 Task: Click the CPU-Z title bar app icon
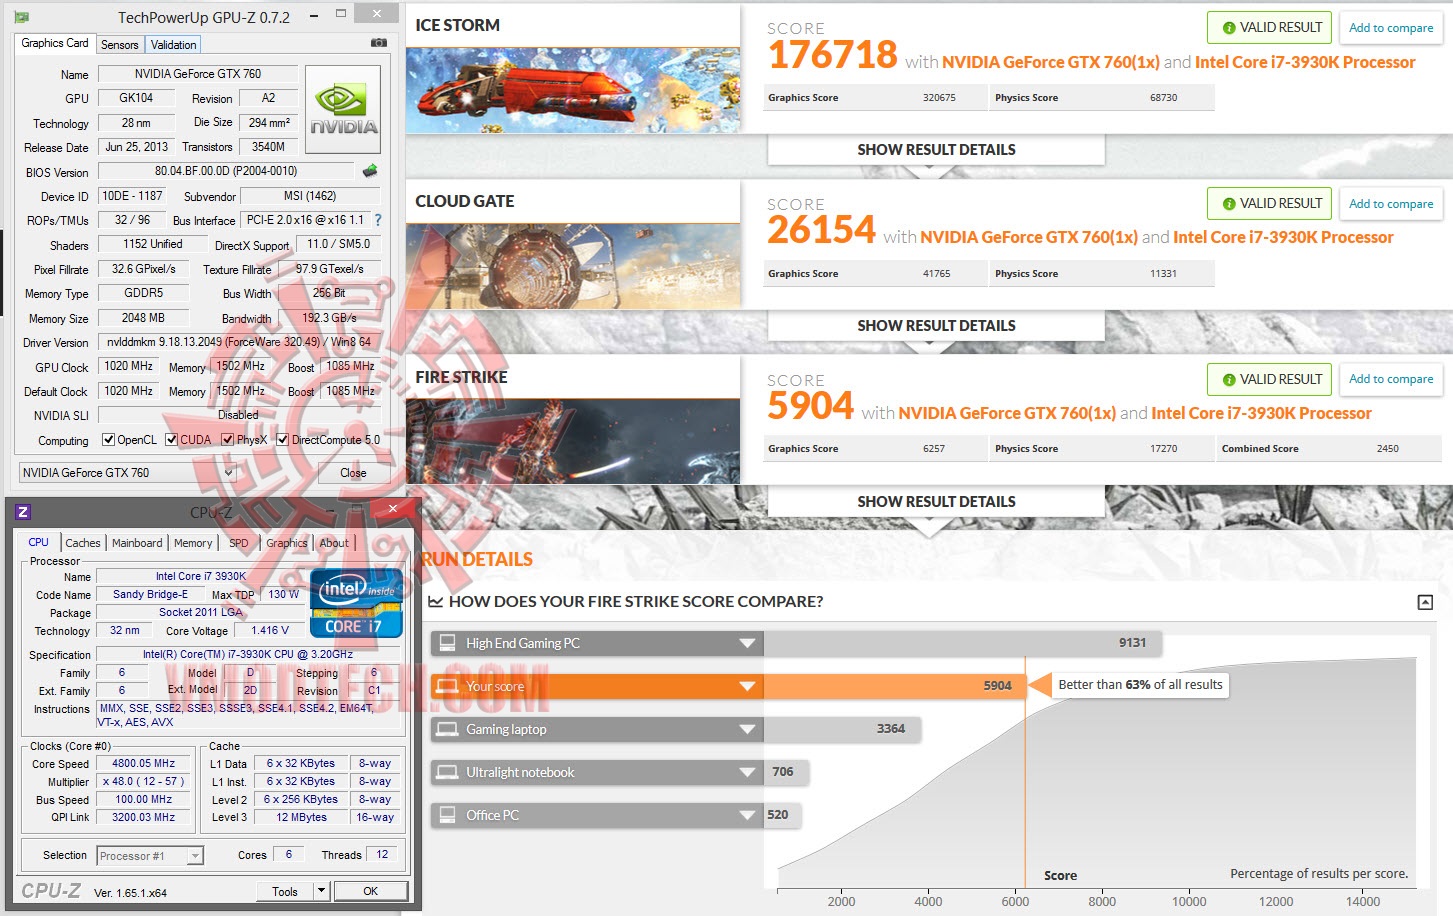pos(23,512)
